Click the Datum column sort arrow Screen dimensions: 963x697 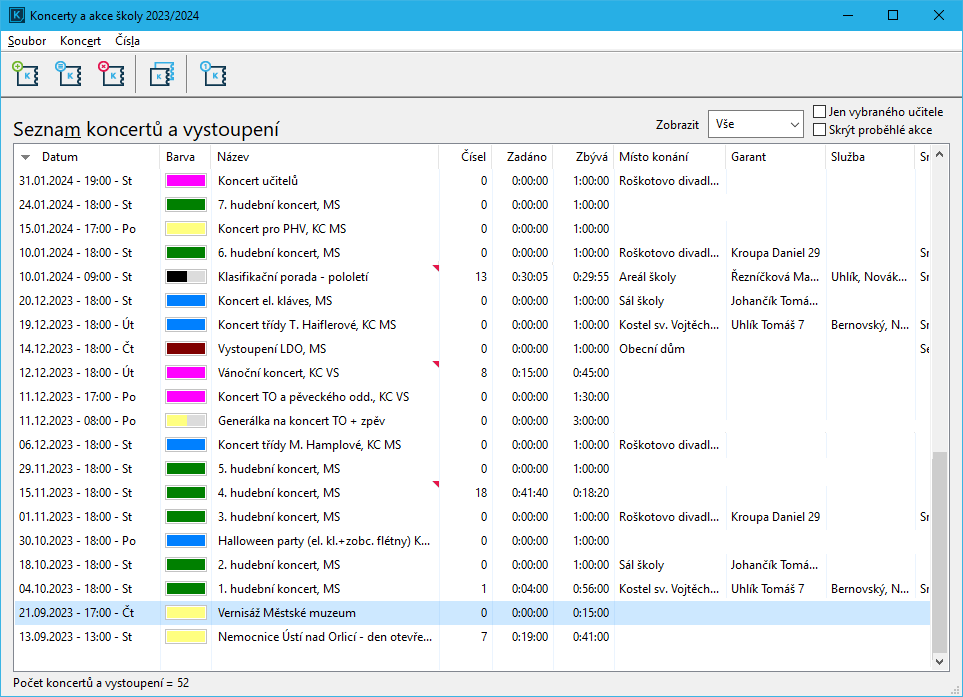(x=26, y=157)
